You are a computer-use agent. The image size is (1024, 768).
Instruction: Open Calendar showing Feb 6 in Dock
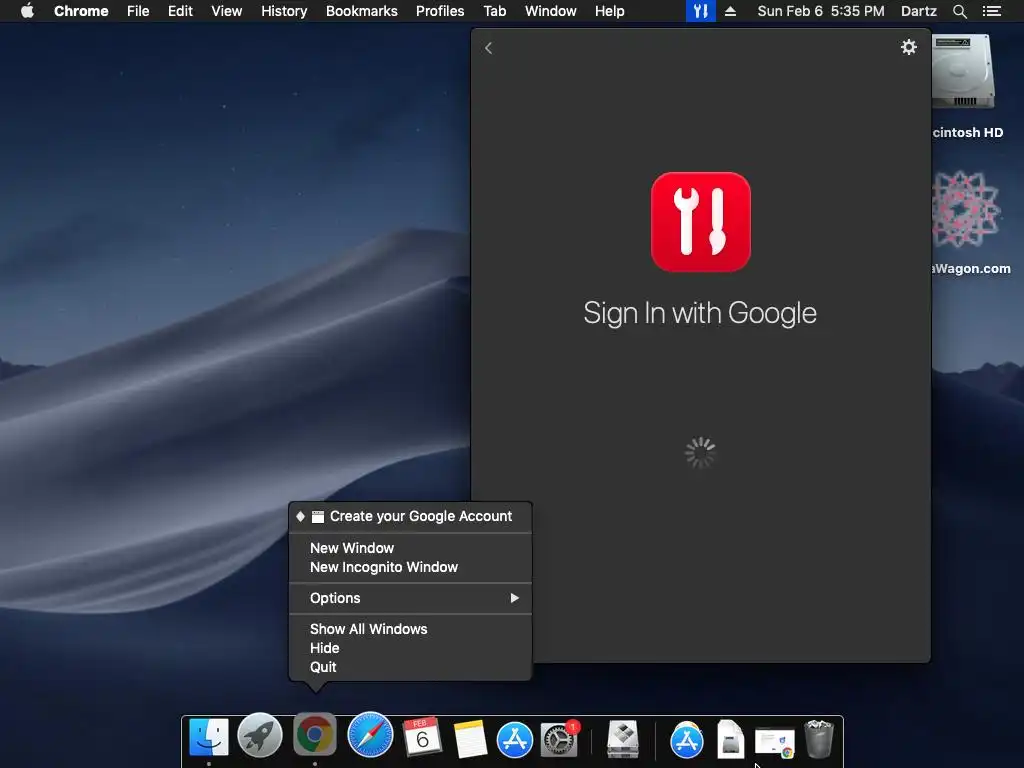click(x=422, y=737)
